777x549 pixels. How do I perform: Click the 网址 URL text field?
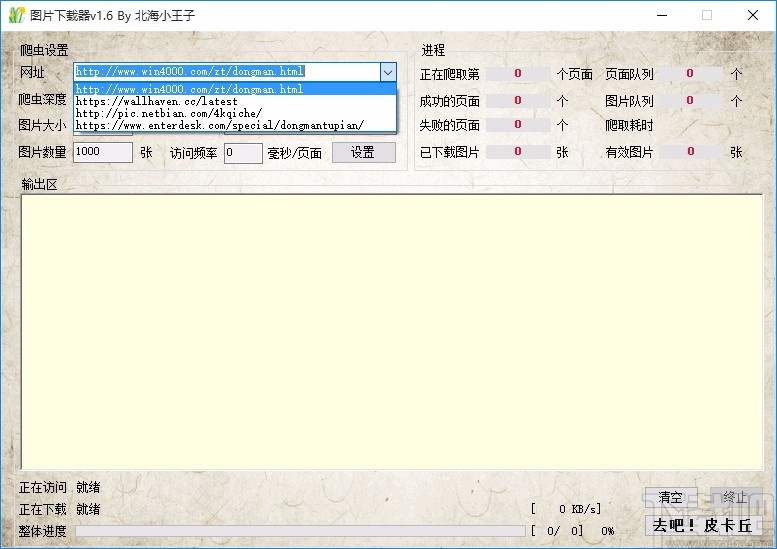pyautogui.click(x=227, y=72)
